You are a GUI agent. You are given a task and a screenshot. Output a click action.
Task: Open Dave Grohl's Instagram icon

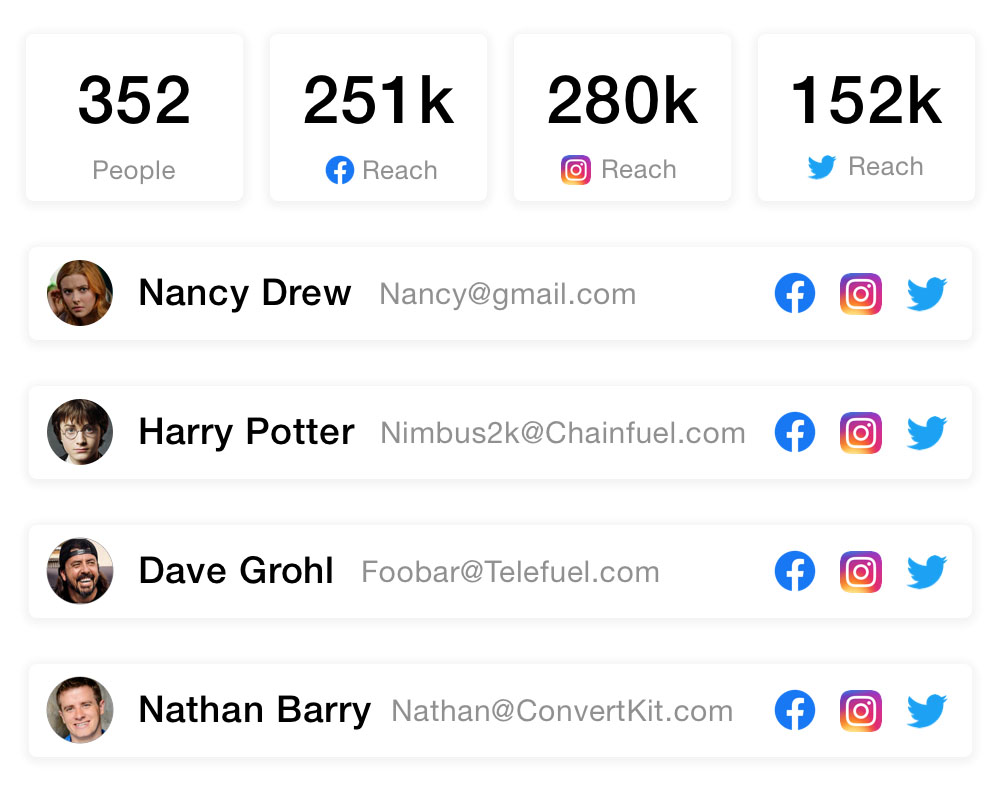(860, 572)
